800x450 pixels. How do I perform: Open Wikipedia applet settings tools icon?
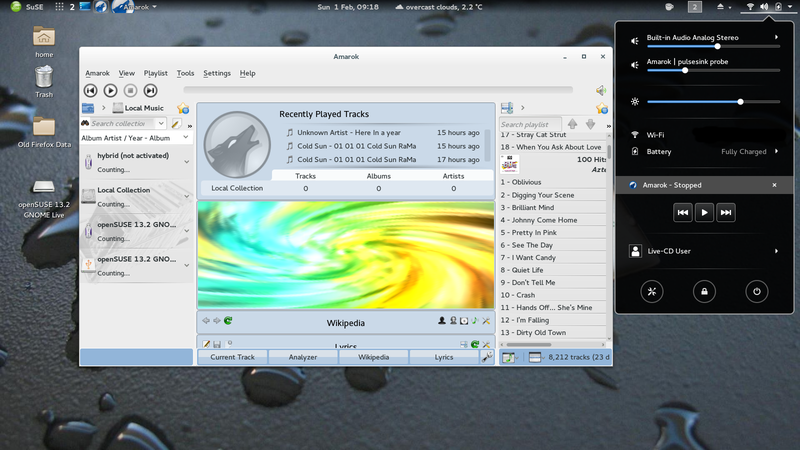pos(486,320)
